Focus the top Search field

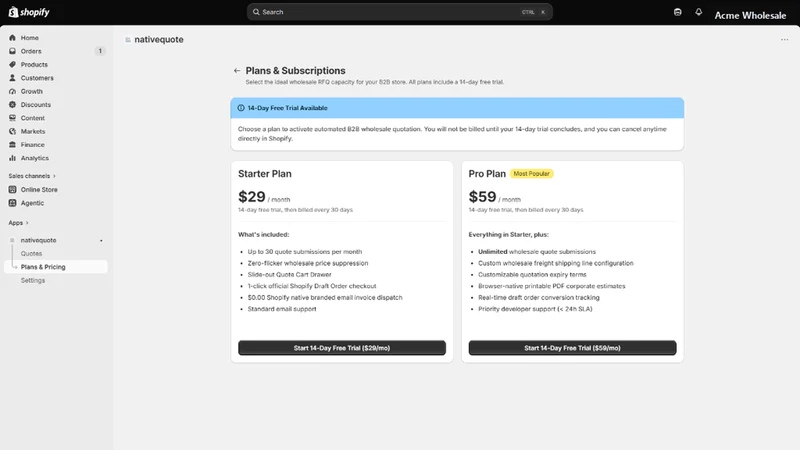399,12
